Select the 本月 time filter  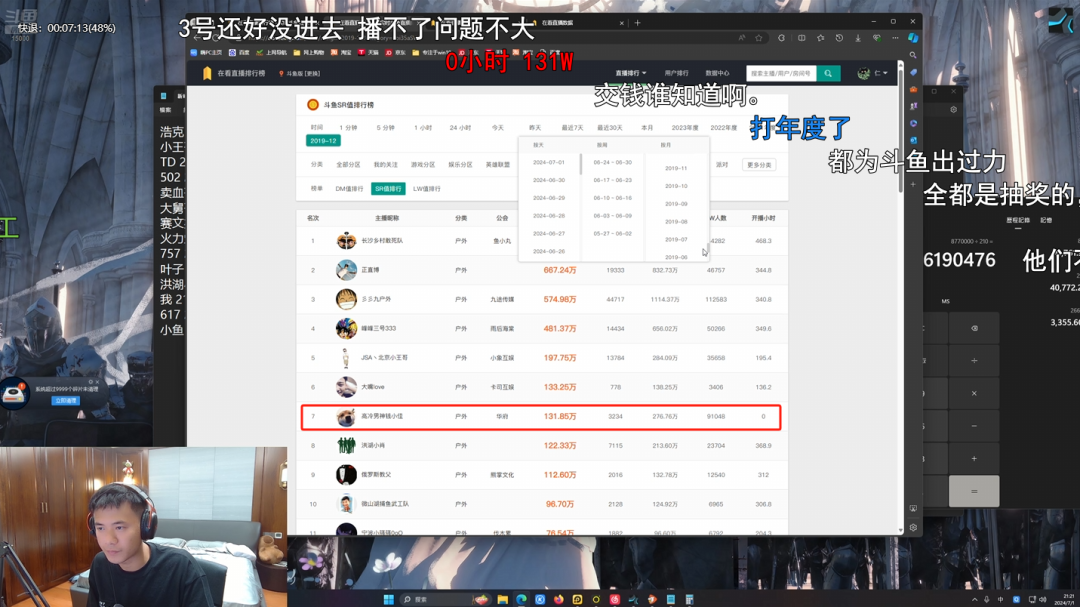point(647,127)
